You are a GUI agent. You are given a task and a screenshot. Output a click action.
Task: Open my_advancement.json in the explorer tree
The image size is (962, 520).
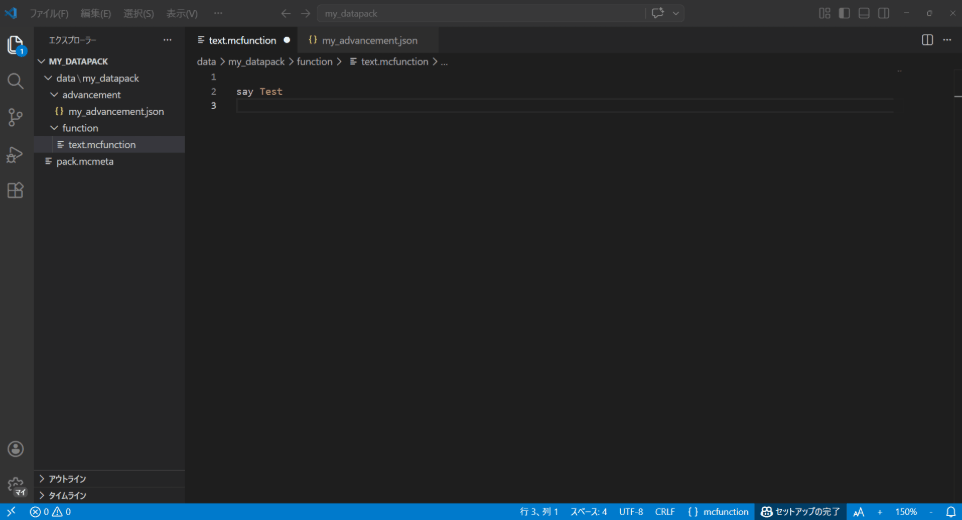(x=109, y=112)
